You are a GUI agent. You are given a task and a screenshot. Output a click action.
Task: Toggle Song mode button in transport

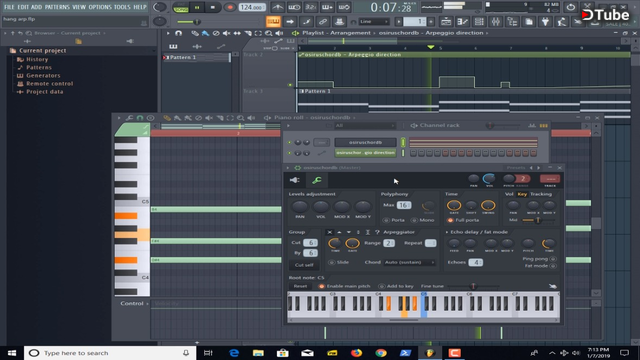coord(180,8)
